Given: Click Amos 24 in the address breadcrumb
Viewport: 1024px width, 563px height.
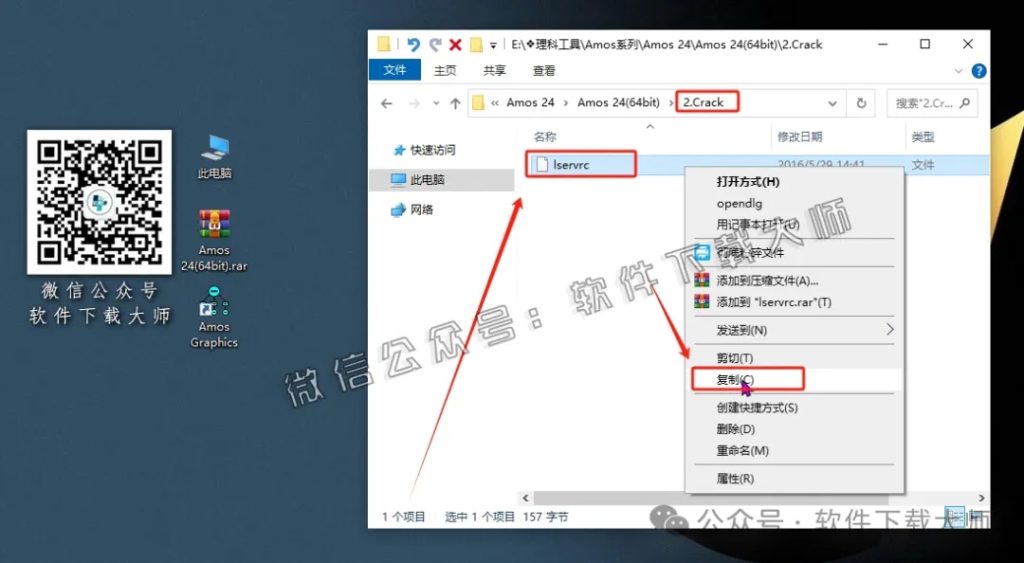Looking at the screenshot, I should pyautogui.click(x=530, y=103).
